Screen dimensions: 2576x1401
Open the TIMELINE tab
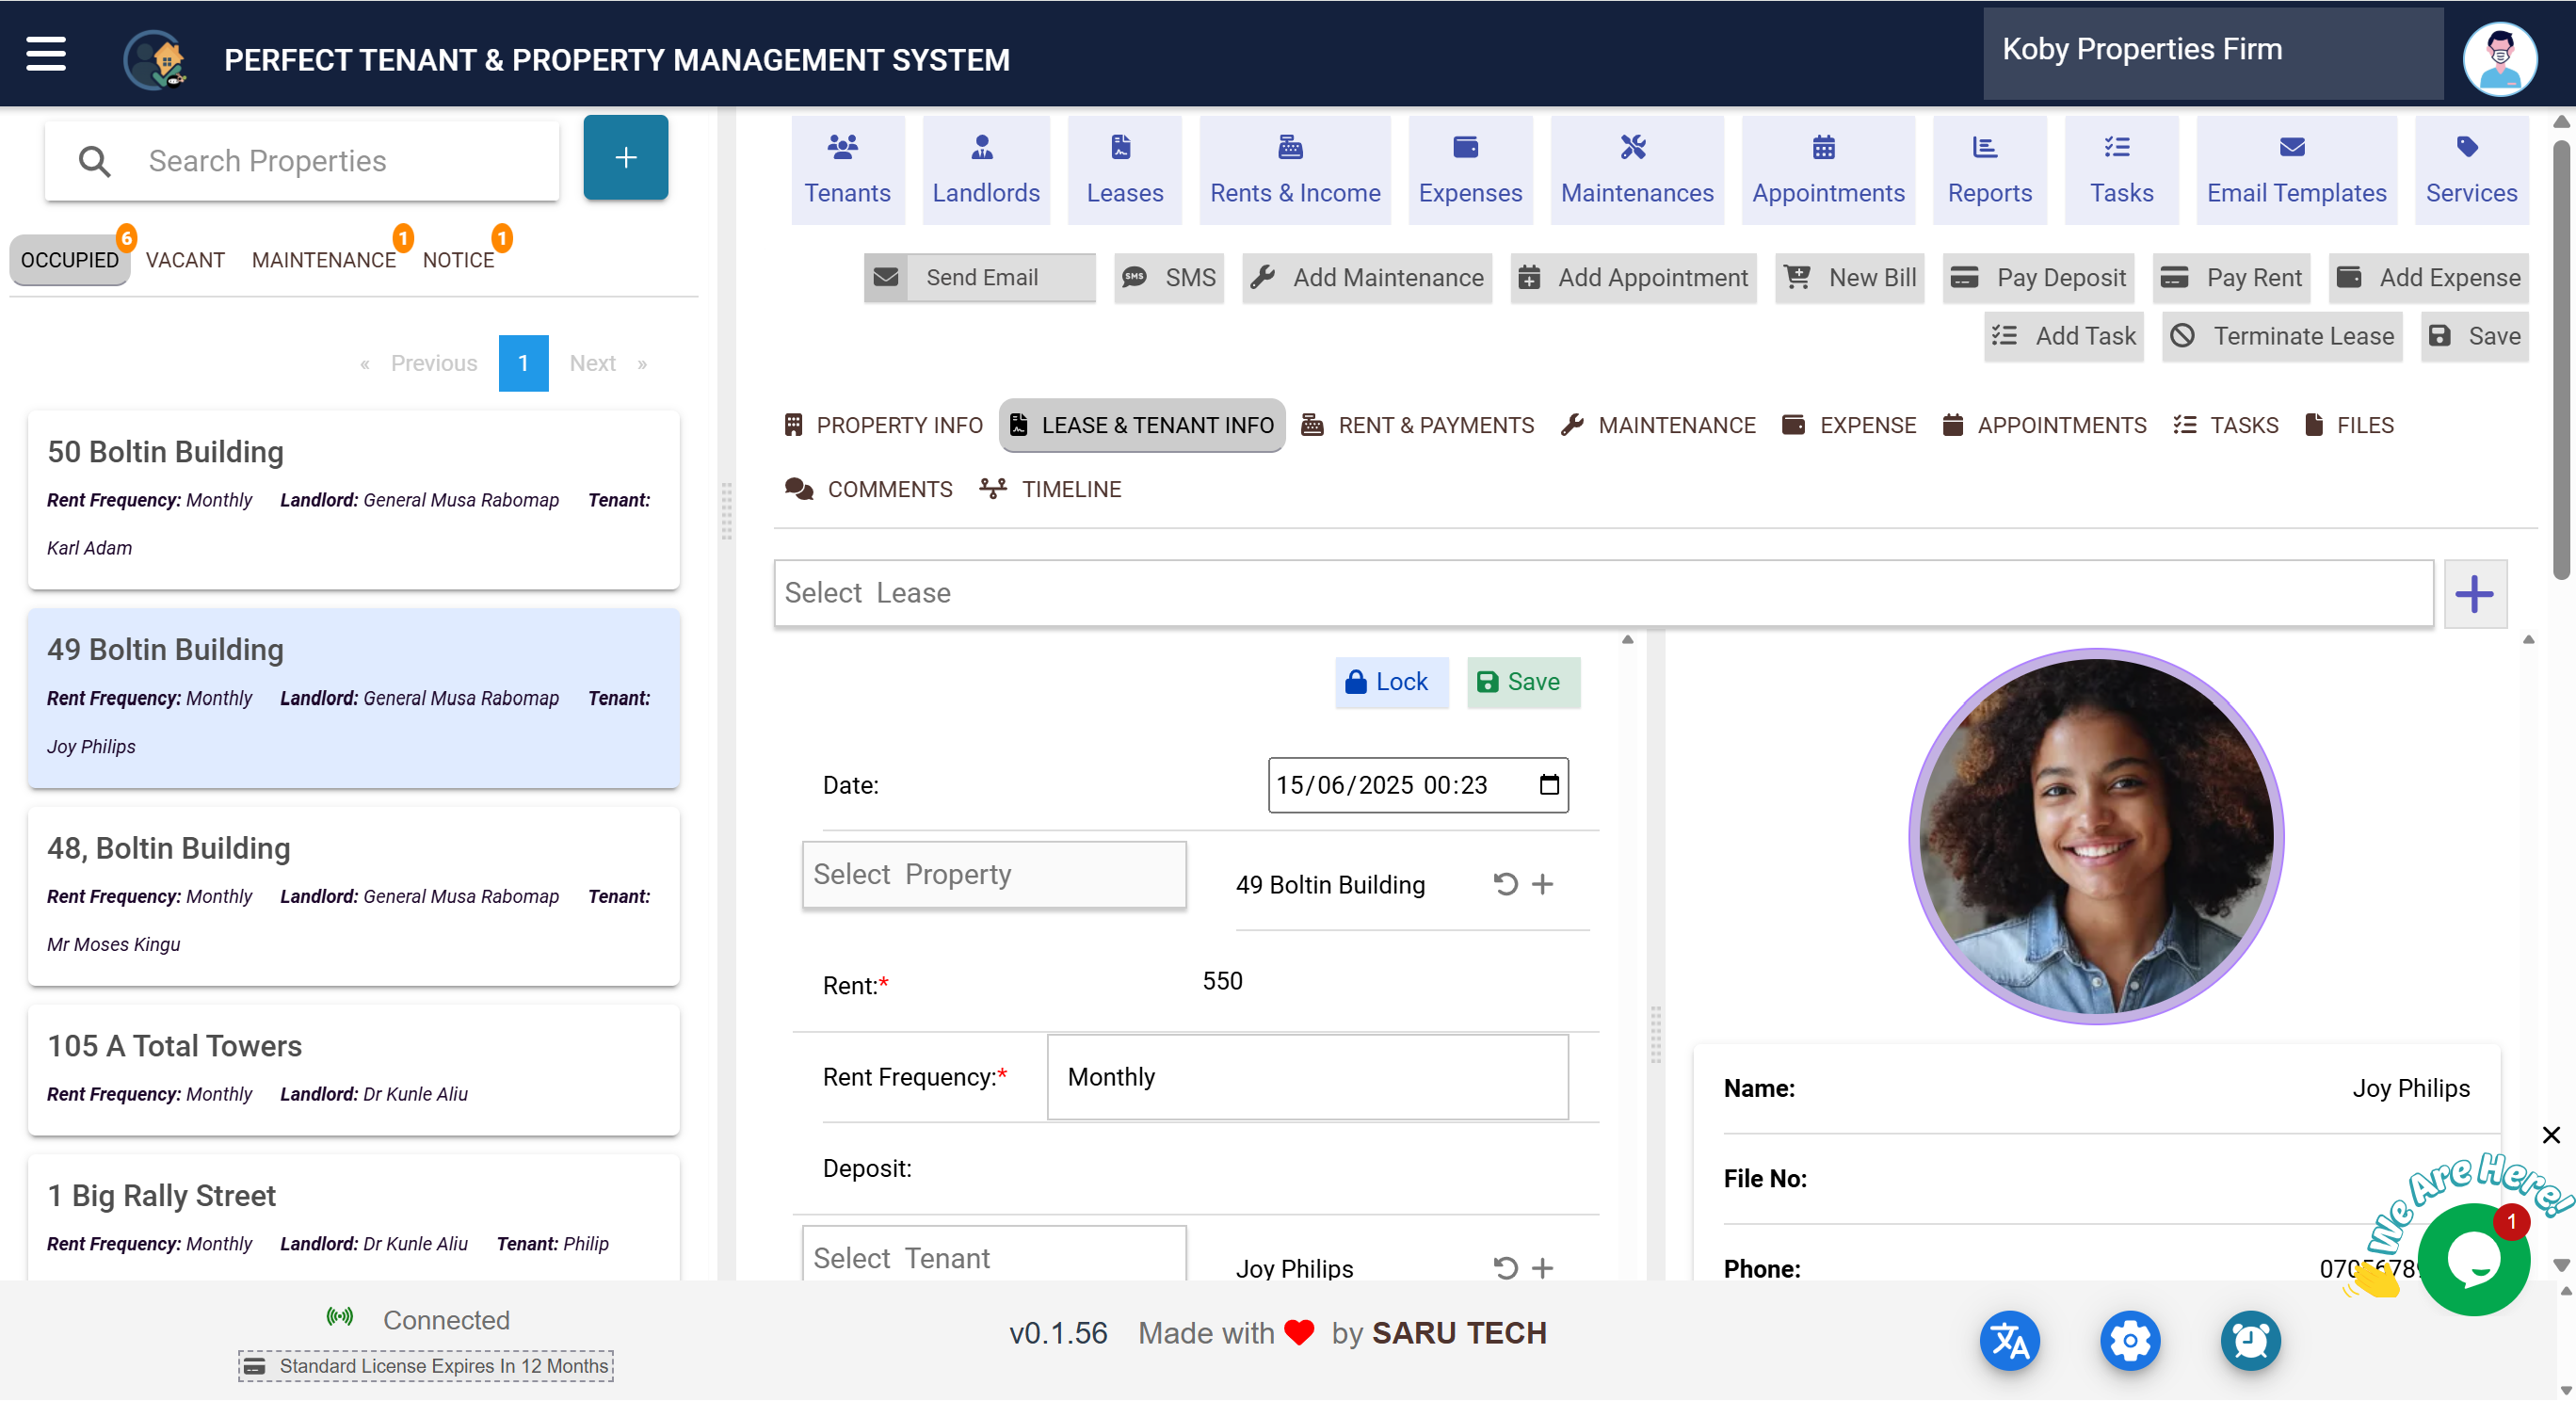pos(1050,489)
